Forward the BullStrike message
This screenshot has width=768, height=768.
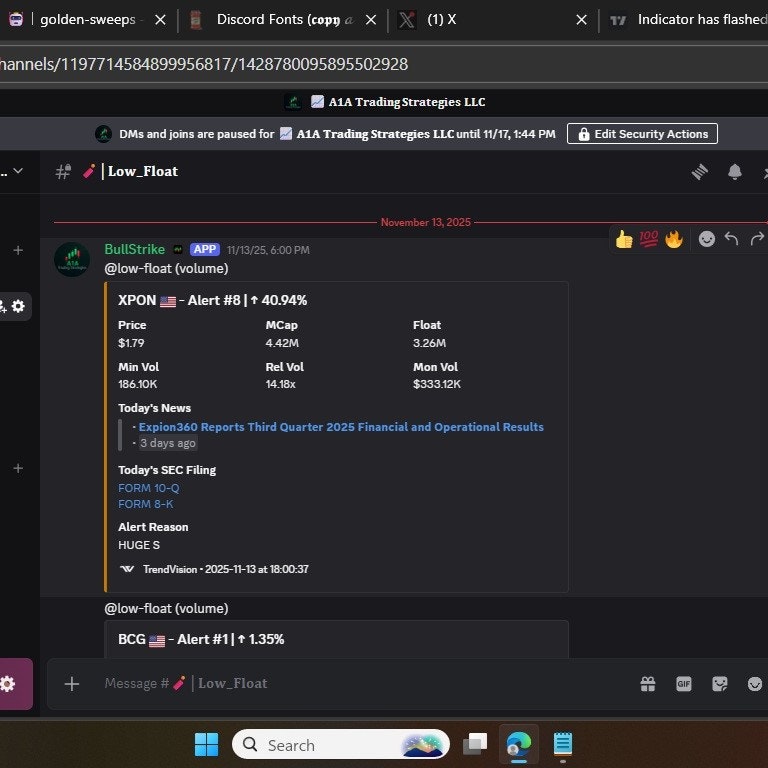click(757, 239)
